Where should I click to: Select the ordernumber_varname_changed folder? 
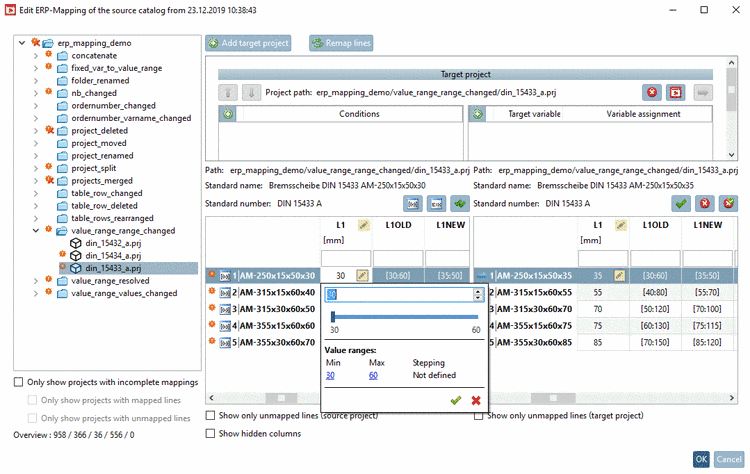pos(131,118)
